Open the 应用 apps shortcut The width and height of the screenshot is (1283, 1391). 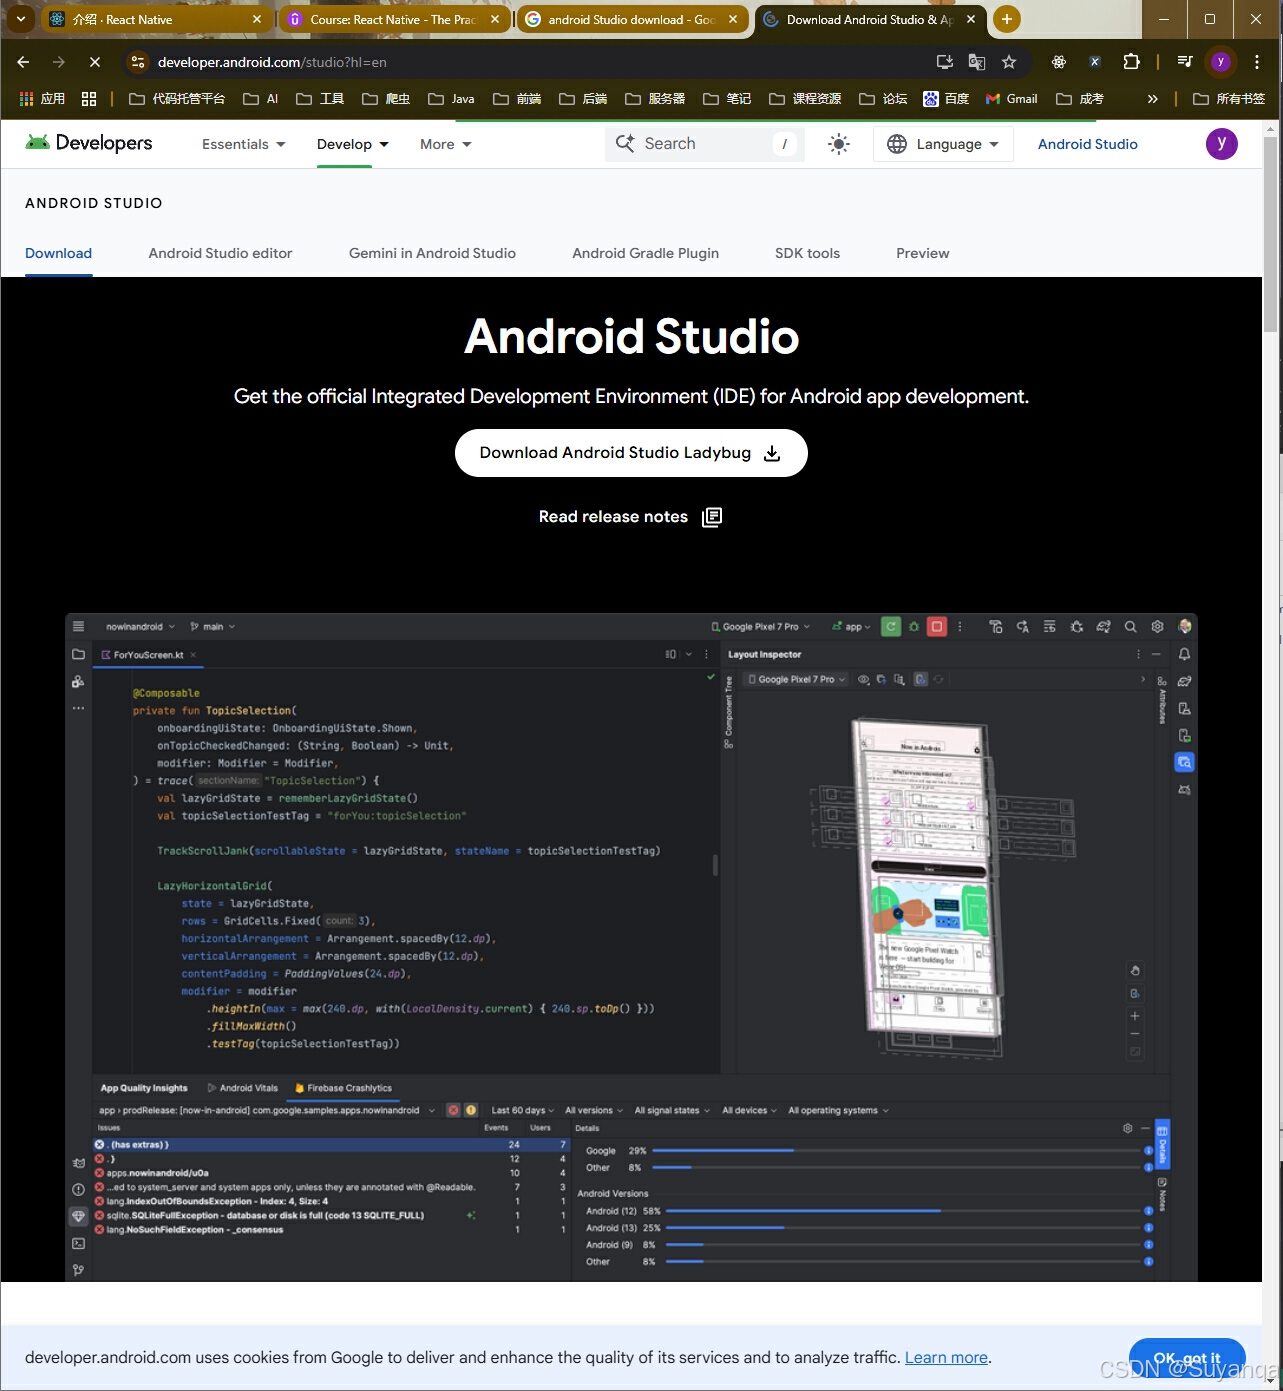click(x=42, y=99)
